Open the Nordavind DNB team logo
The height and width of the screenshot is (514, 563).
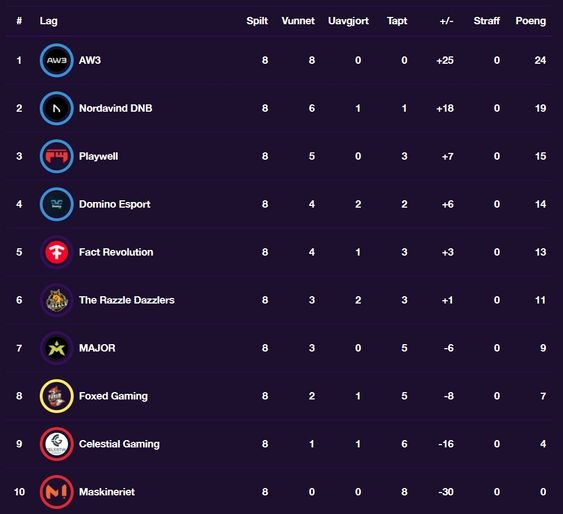[57, 108]
